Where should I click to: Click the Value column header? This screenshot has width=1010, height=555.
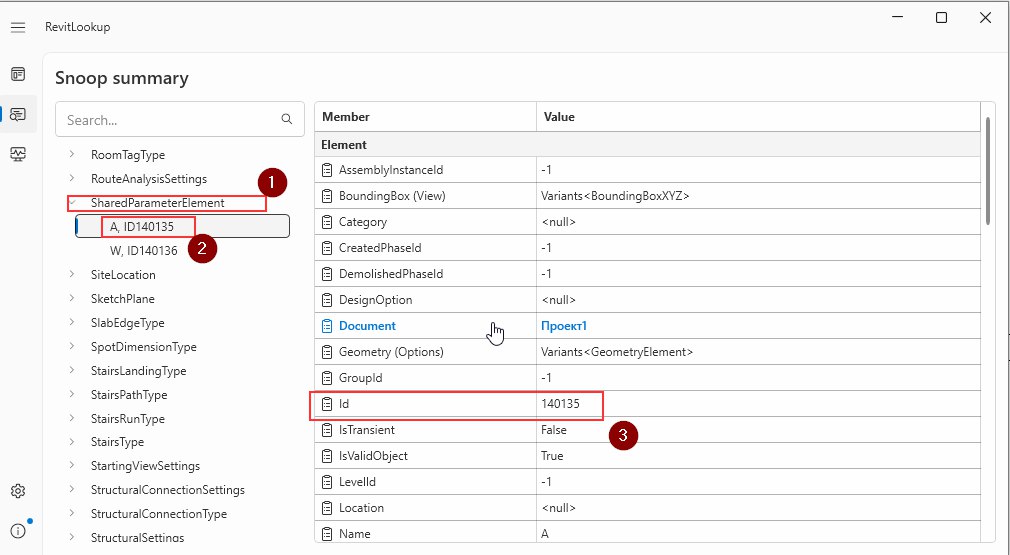coord(758,117)
